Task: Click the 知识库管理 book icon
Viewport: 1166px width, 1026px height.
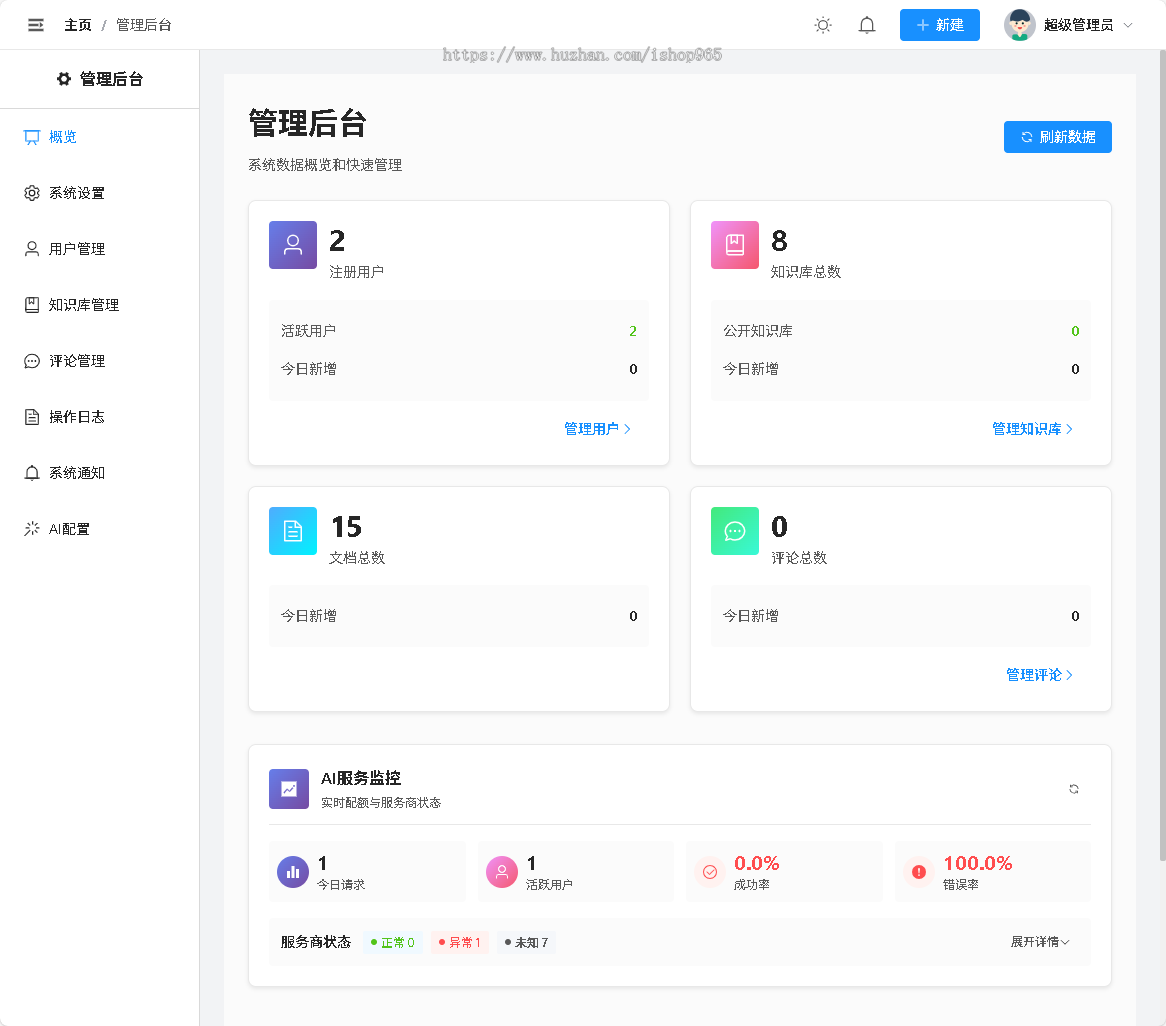Action: [x=31, y=305]
